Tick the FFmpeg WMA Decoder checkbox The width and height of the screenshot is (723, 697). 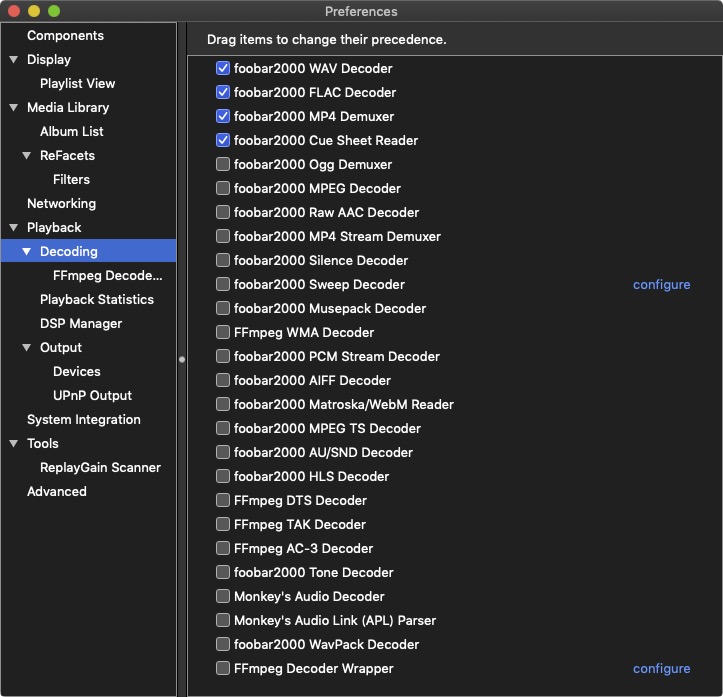223,333
